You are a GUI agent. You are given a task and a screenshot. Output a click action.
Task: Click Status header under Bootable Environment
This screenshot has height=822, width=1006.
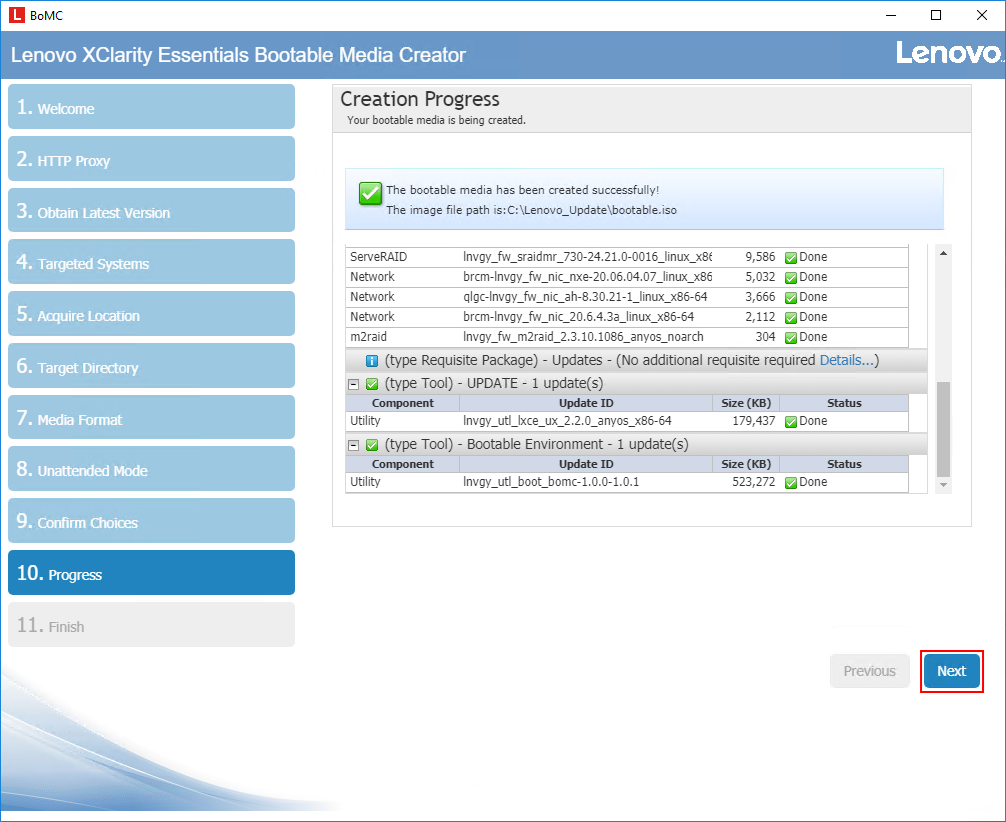pyautogui.click(x=844, y=464)
